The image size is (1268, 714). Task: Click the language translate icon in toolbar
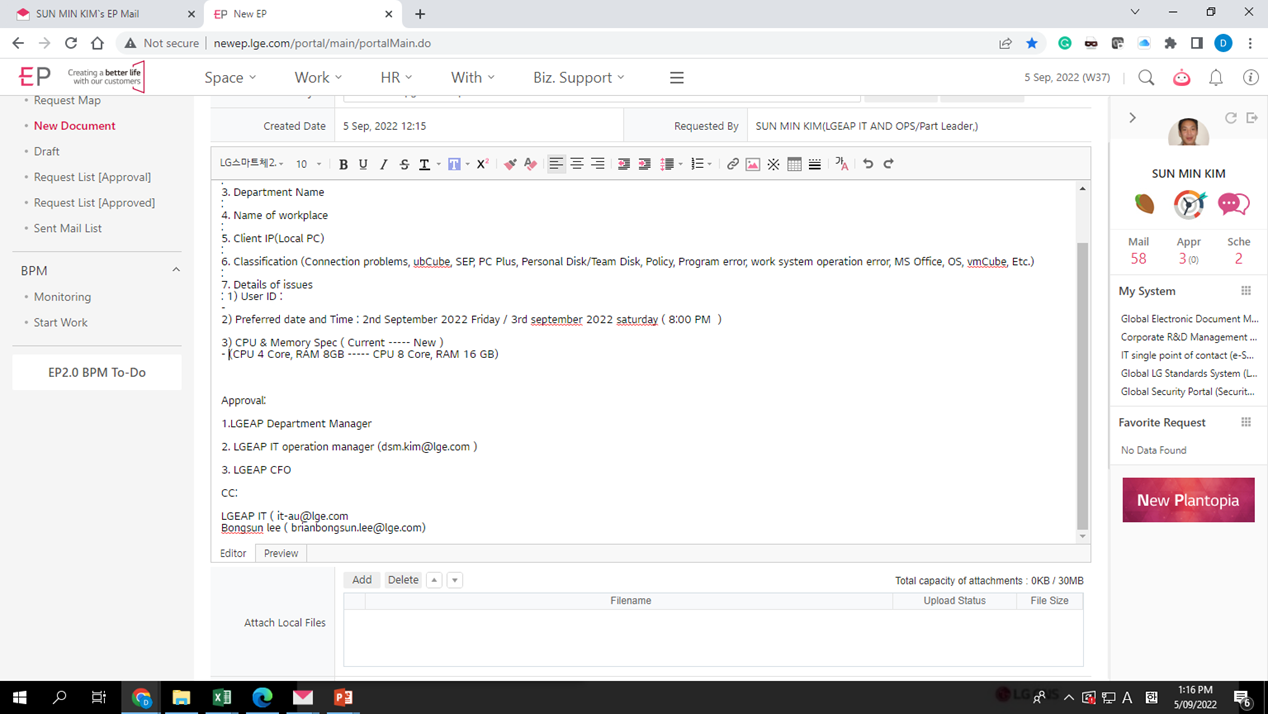pos(841,164)
